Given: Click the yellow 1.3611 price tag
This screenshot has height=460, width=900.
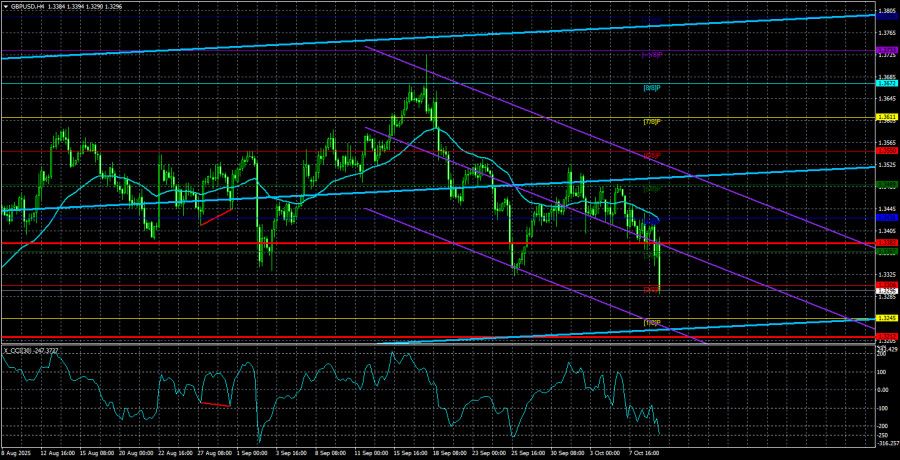Looking at the screenshot, I should point(885,118).
